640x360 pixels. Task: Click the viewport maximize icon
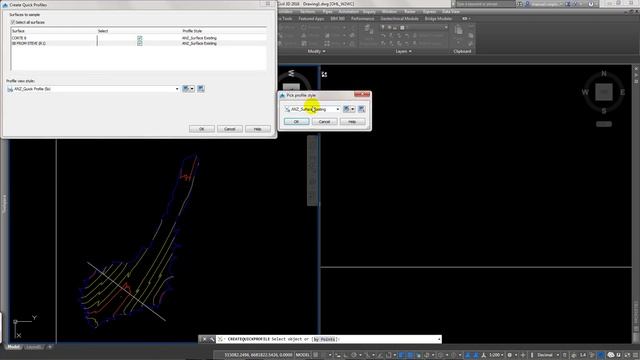click(324, 74)
